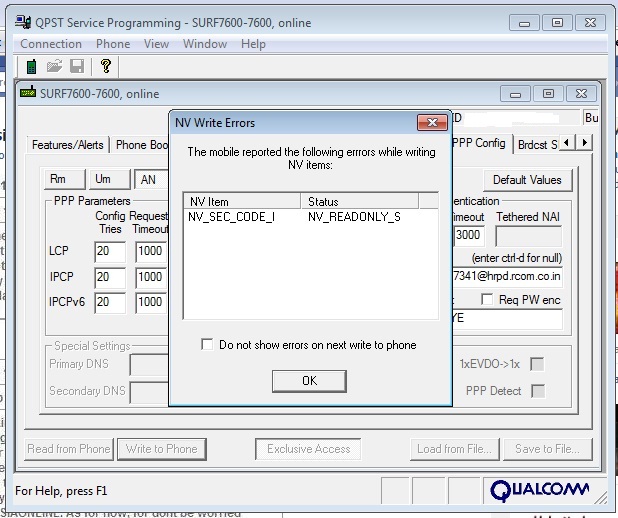Click the IPCP Tries field
This screenshot has height=518, width=618.
click(x=110, y=277)
